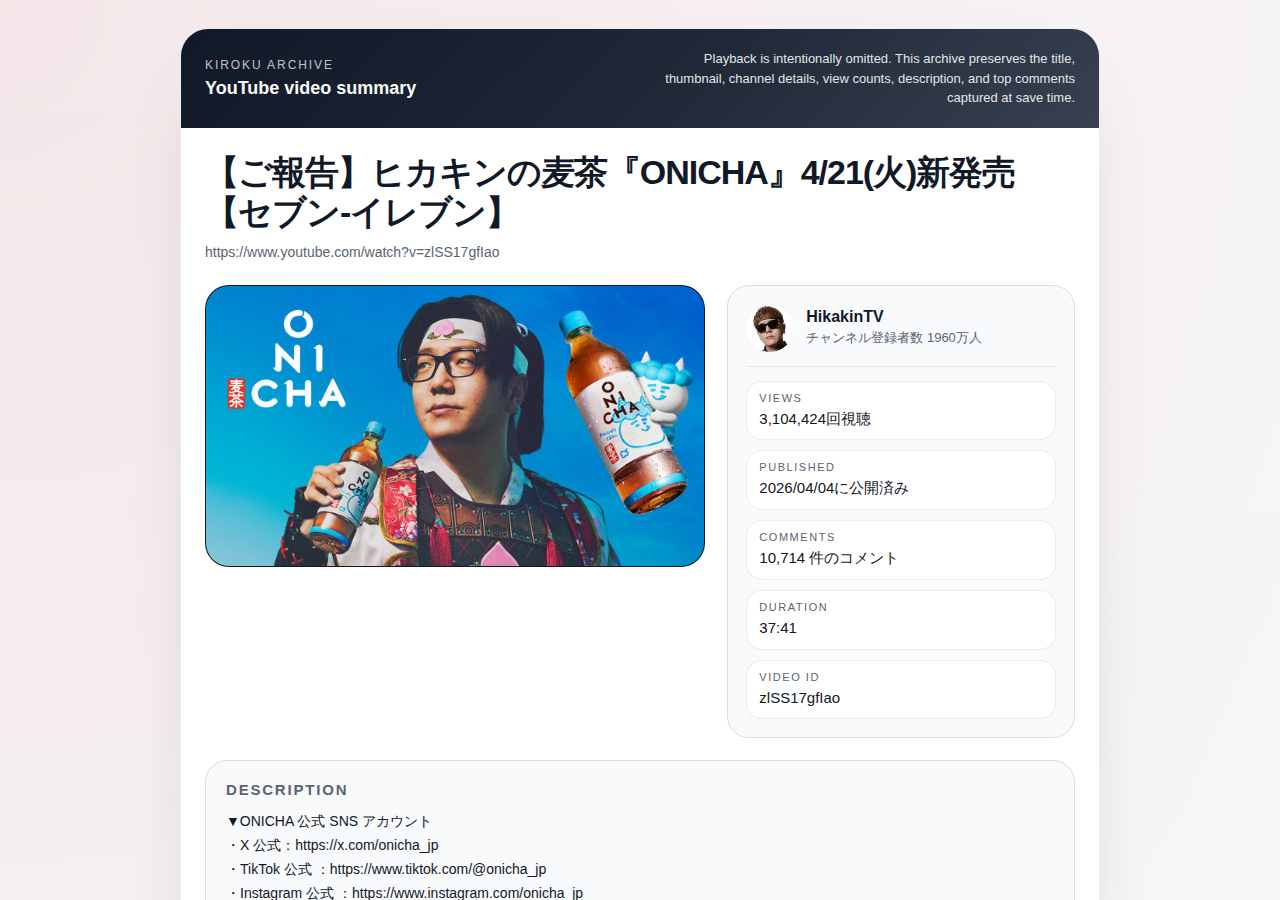Viewport: 1280px width, 900px height.
Task: Click the ONICHA logo in thumbnail
Action: pyautogui.click(x=287, y=360)
